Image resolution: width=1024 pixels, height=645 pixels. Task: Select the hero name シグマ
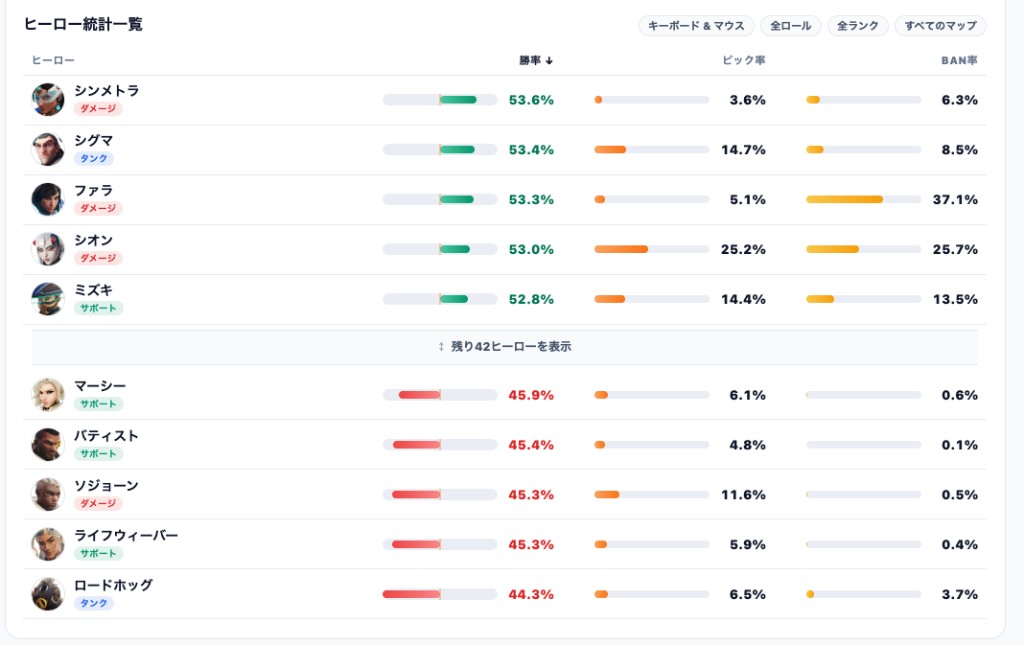pos(93,140)
